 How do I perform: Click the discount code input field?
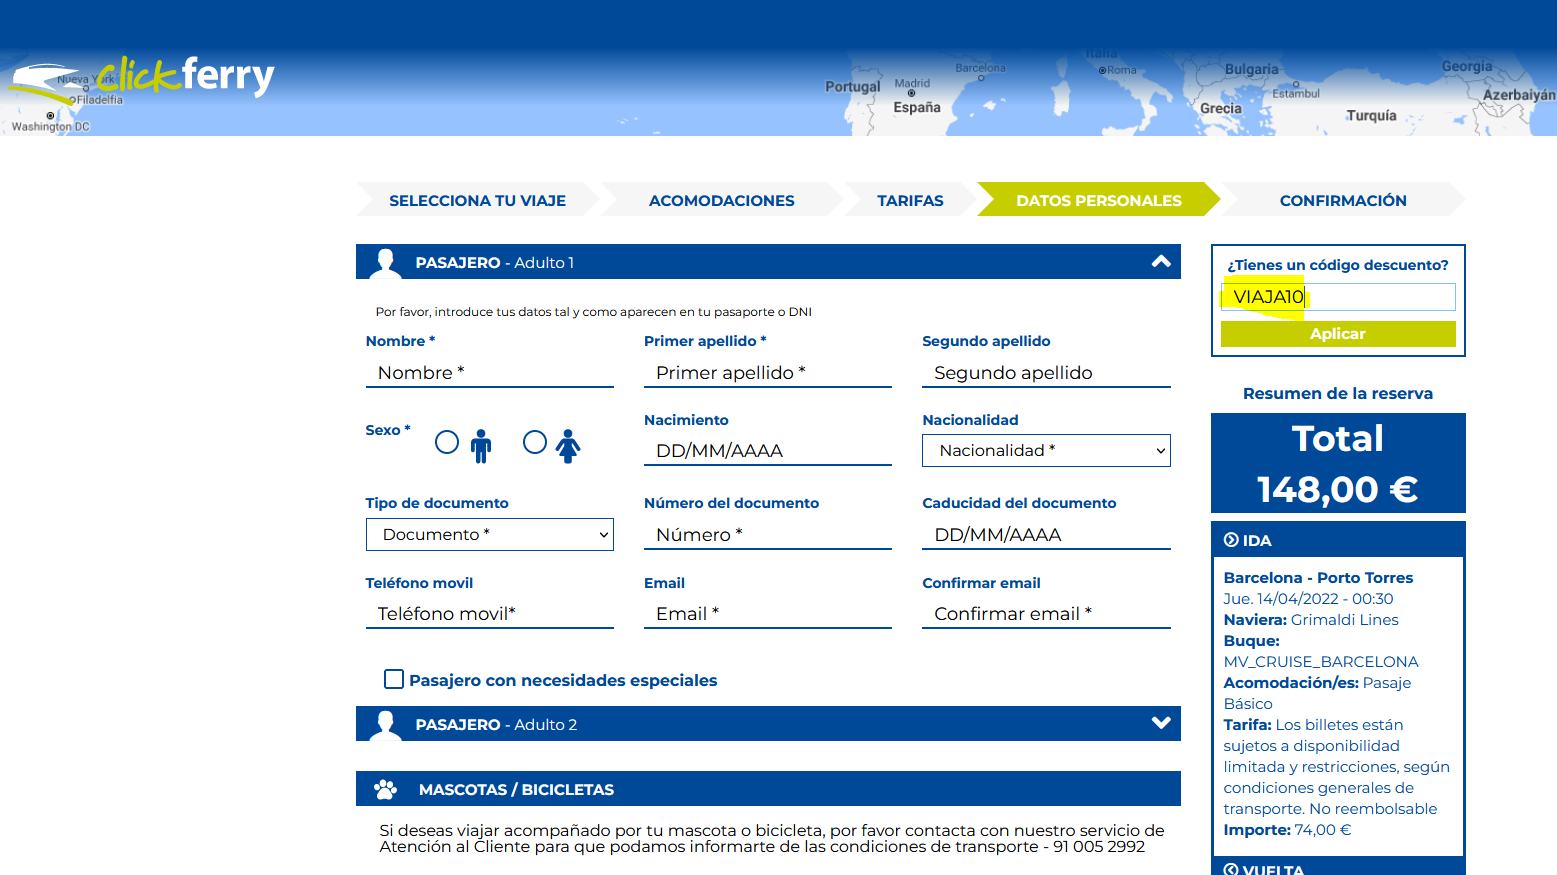pyautogui.click(x=1338, y=297)
